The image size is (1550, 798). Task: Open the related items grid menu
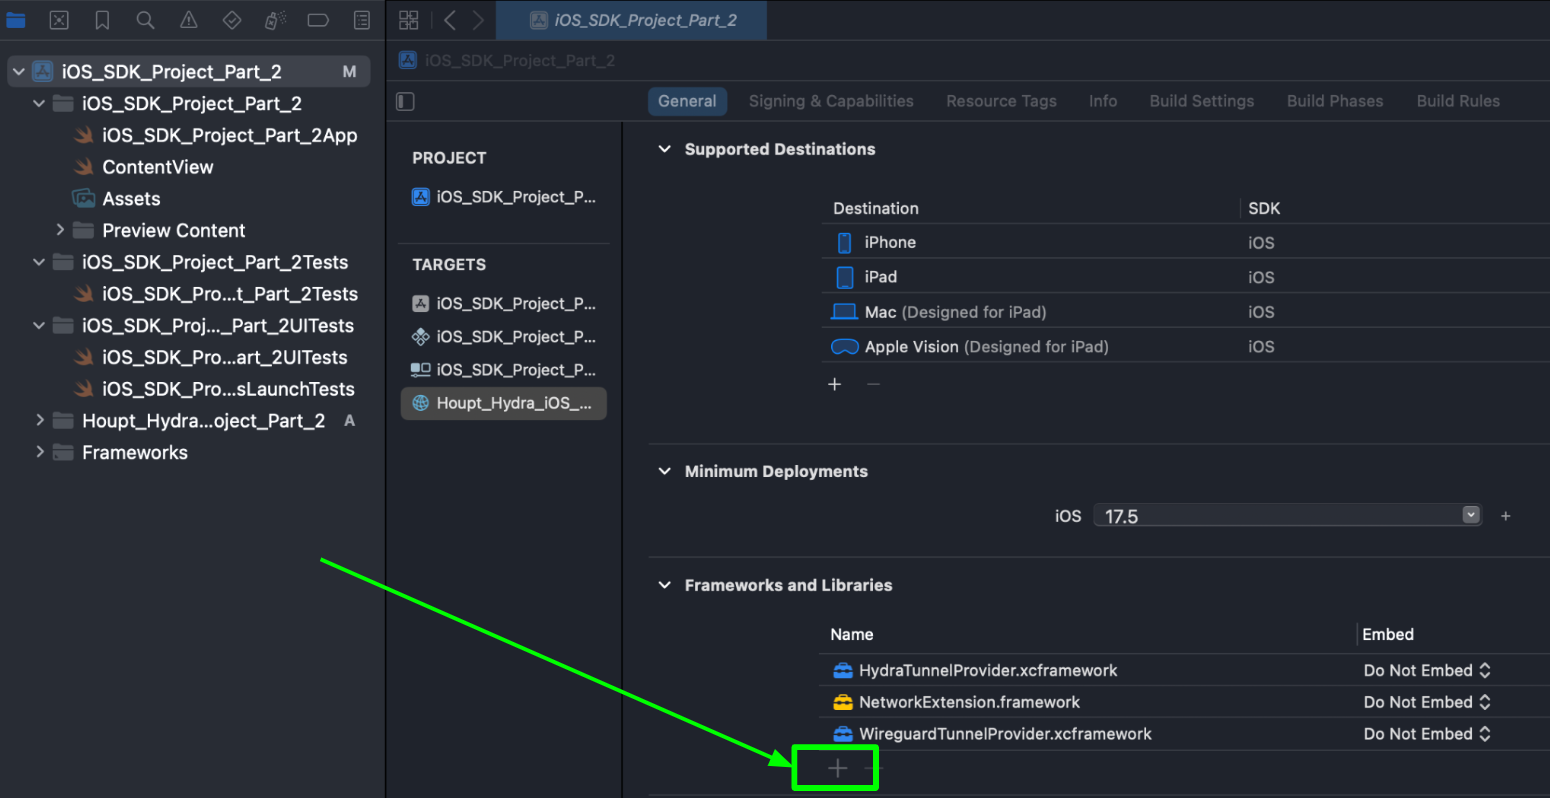[x=408, y=20]
